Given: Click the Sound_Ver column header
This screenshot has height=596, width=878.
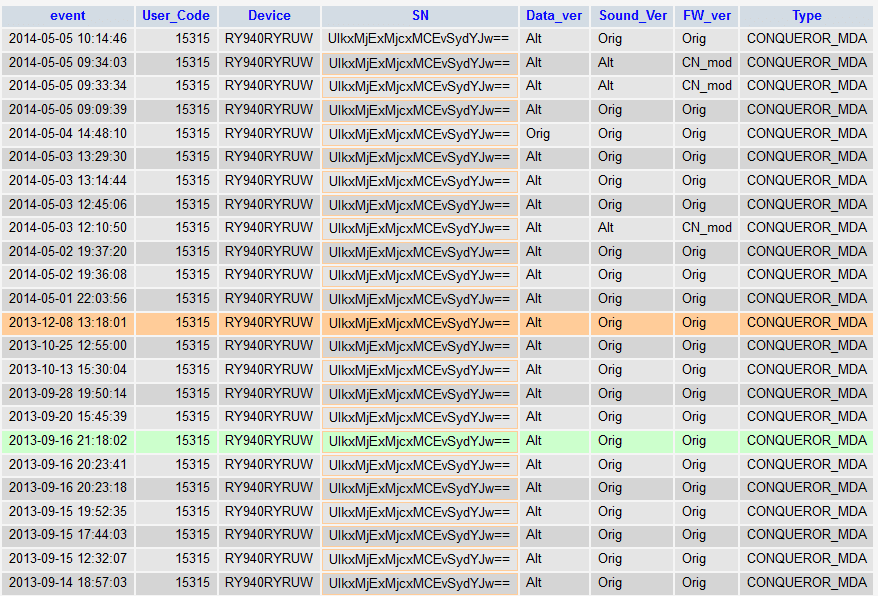Looking at the screenshot, I should coord(633,16).
